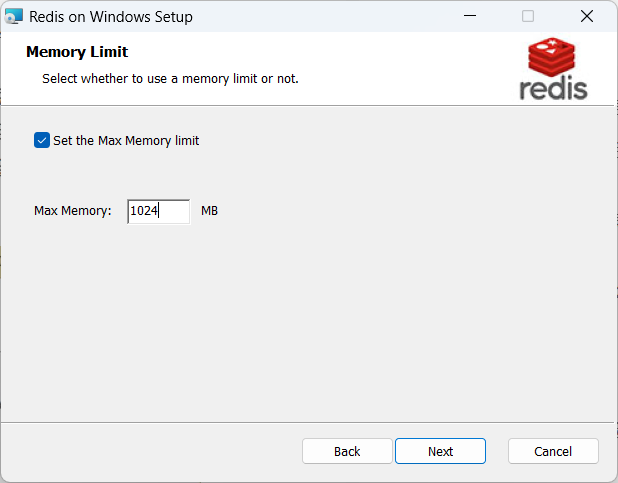Screen dimensions: 618x483
Task: Click the installer icon in title bar
Action: point(13,17)
